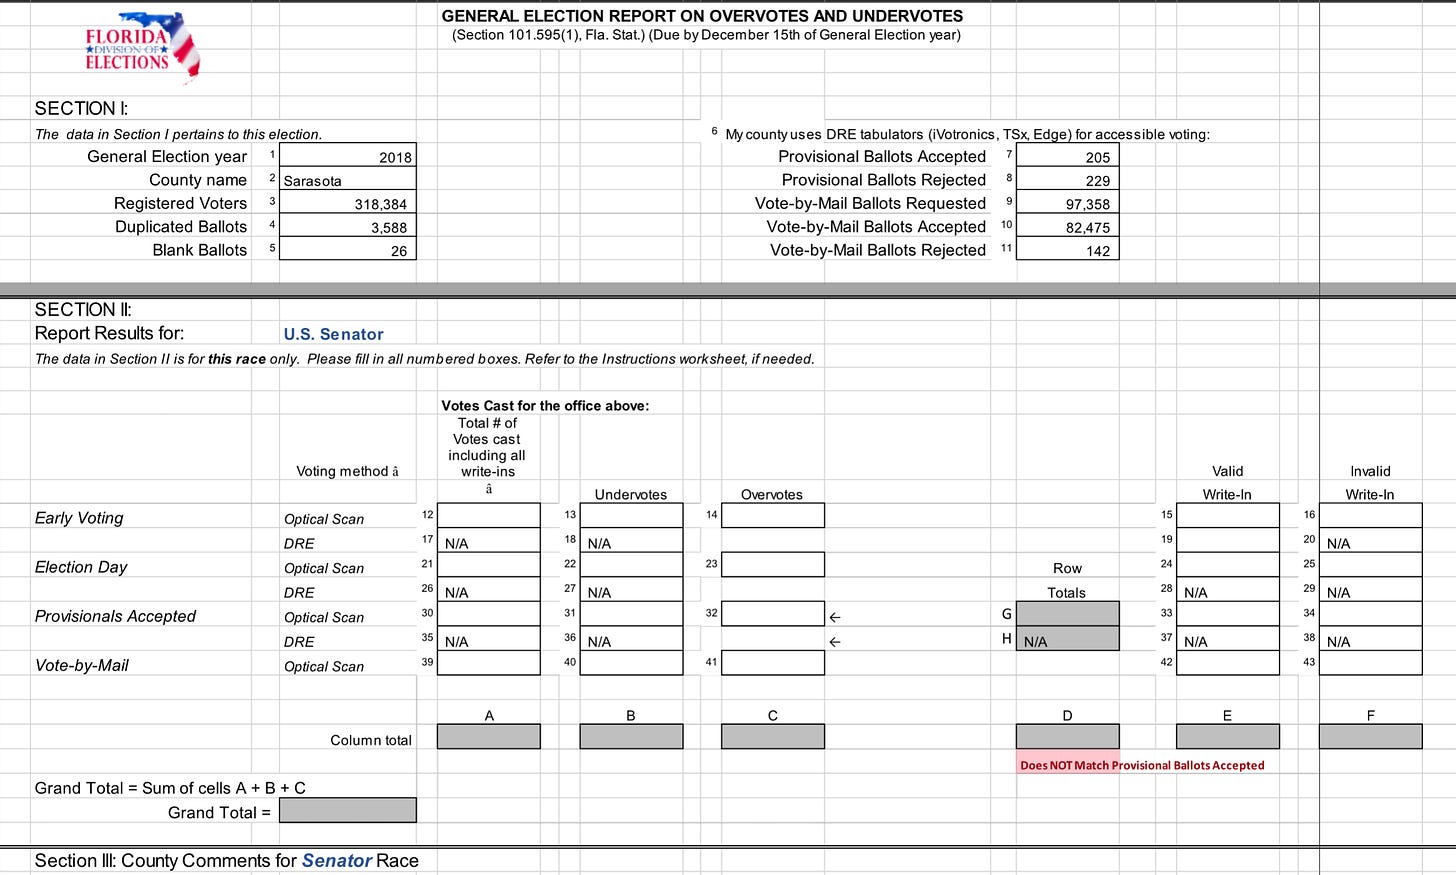The width and height of the screenshot is (1456, 875).
Task: Click the Section III County Comments heading
Action: coord(227,861)
